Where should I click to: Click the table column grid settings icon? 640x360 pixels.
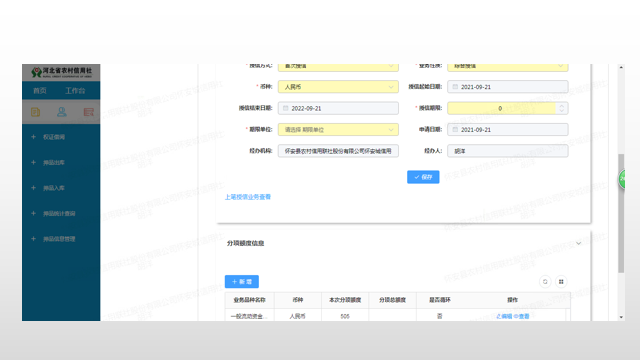click(561, 282)
